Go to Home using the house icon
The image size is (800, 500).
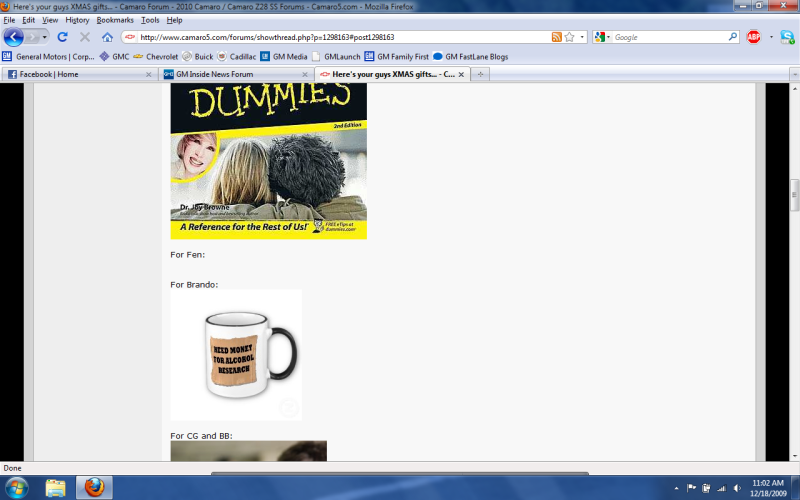point(107,37)
